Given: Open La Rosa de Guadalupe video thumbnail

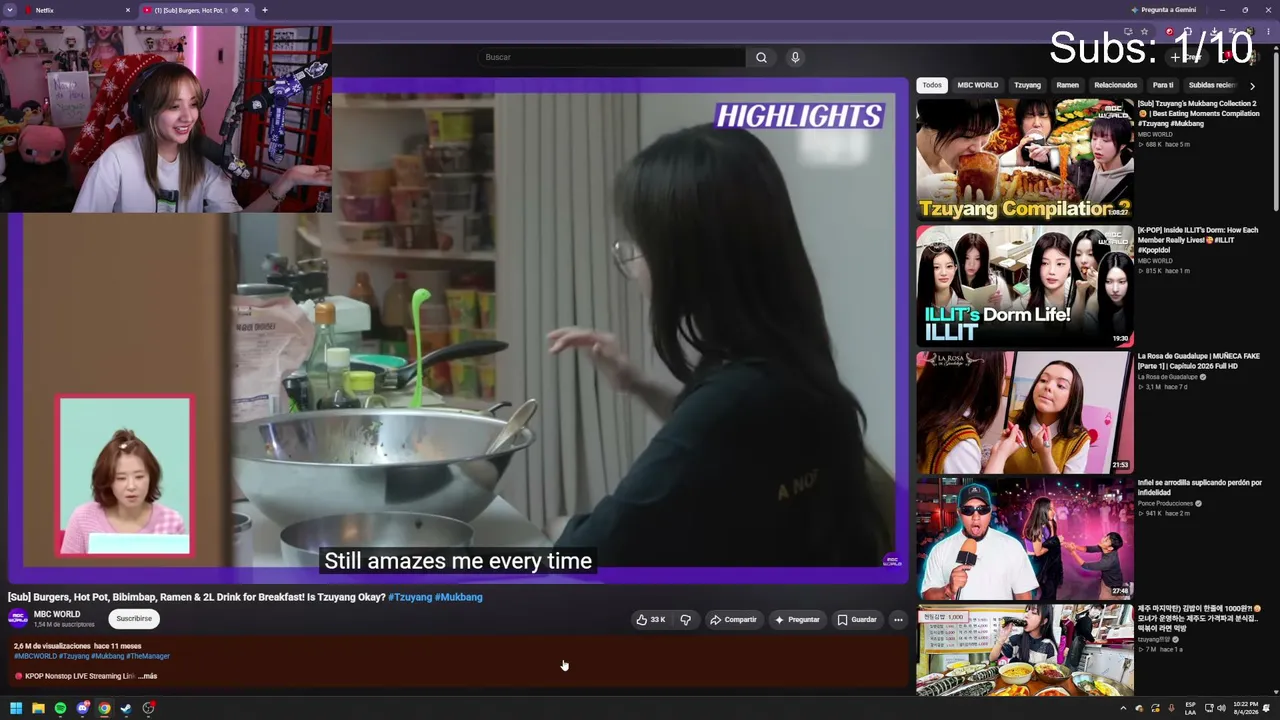Looking at the screenshot, I should click(1025, 412).
